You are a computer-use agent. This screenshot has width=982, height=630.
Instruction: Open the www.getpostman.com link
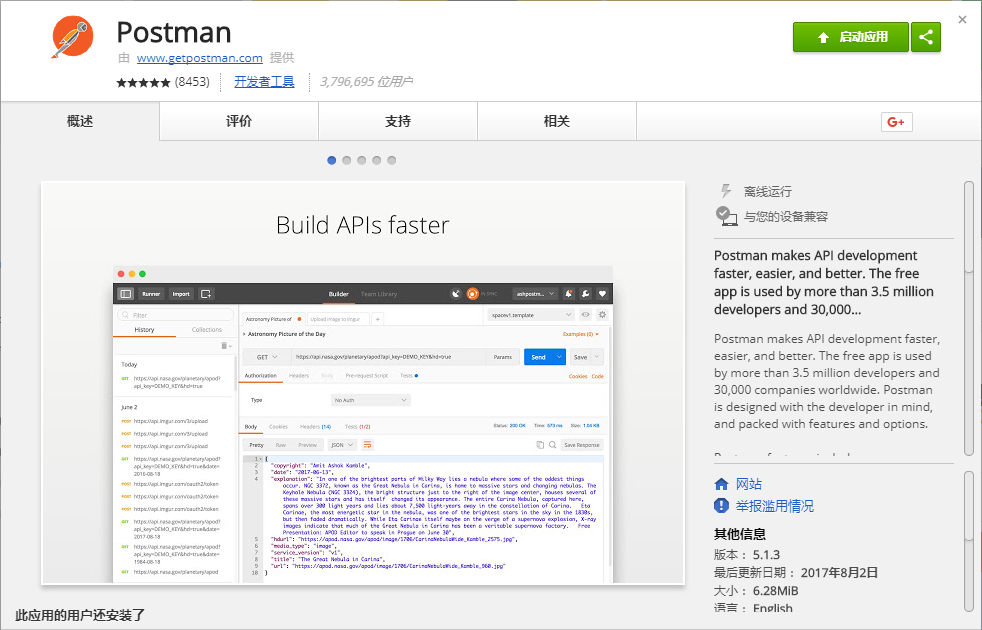[x=200, y=58]
